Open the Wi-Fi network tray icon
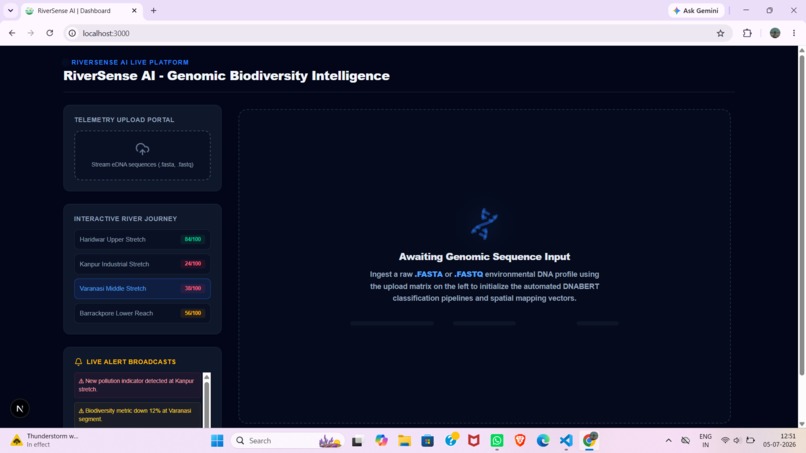 [725, 441]
